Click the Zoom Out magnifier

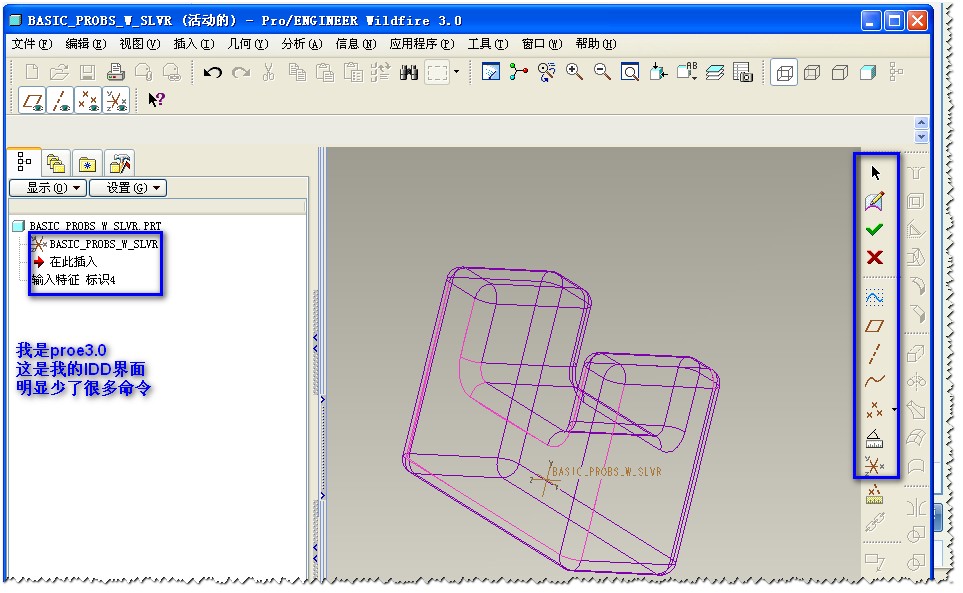(x=602, y=72)
